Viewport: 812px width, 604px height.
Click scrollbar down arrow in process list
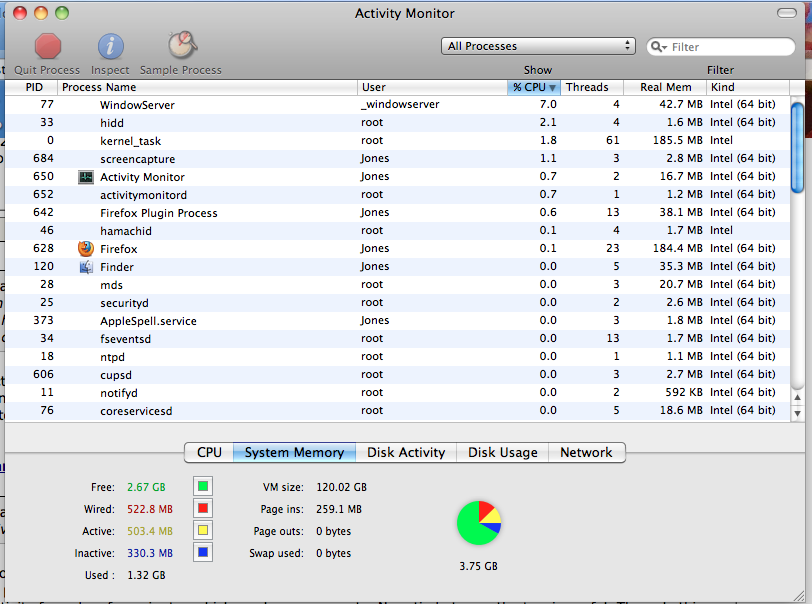pos(798,413)
